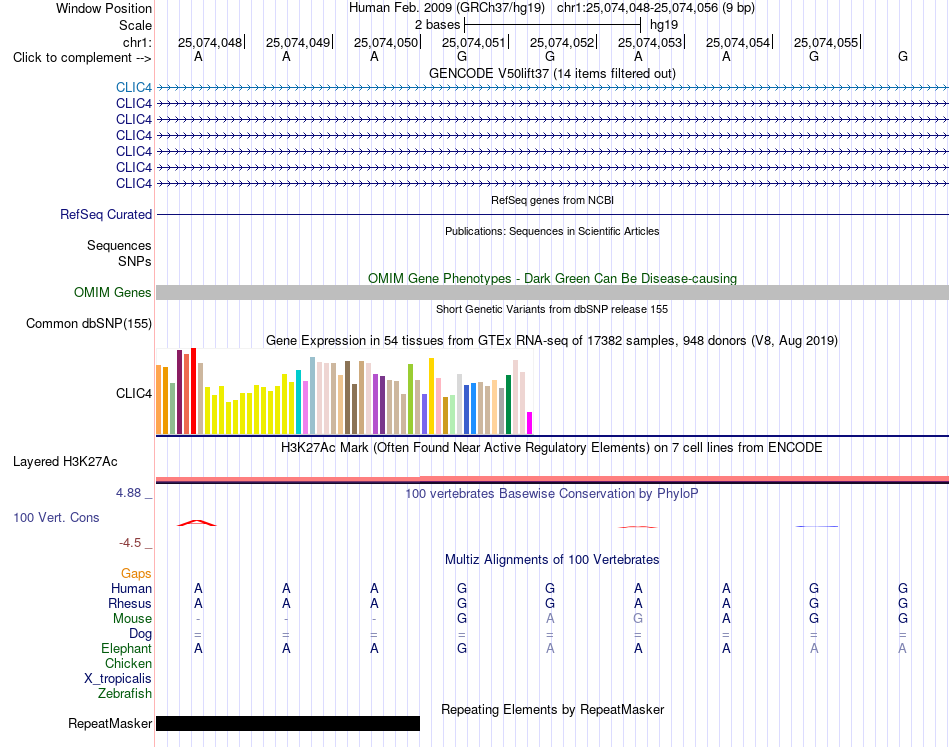The height and width of the screenshot is (747, 950).
Task: Click the Layered H3K27Ac track label
Action: 65,462
